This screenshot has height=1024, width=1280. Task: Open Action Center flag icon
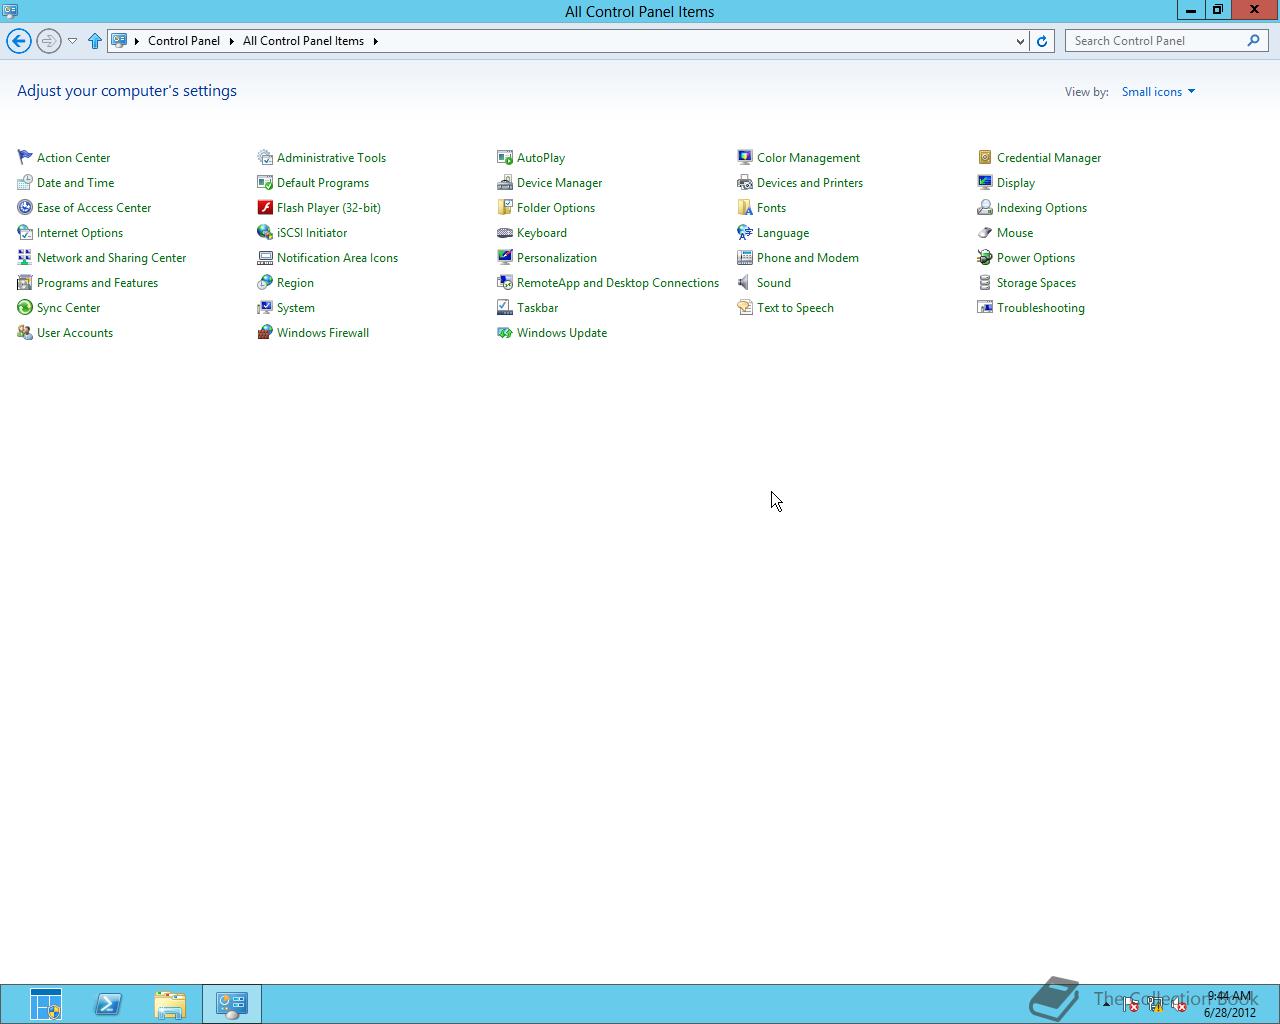tap(25, 157)
